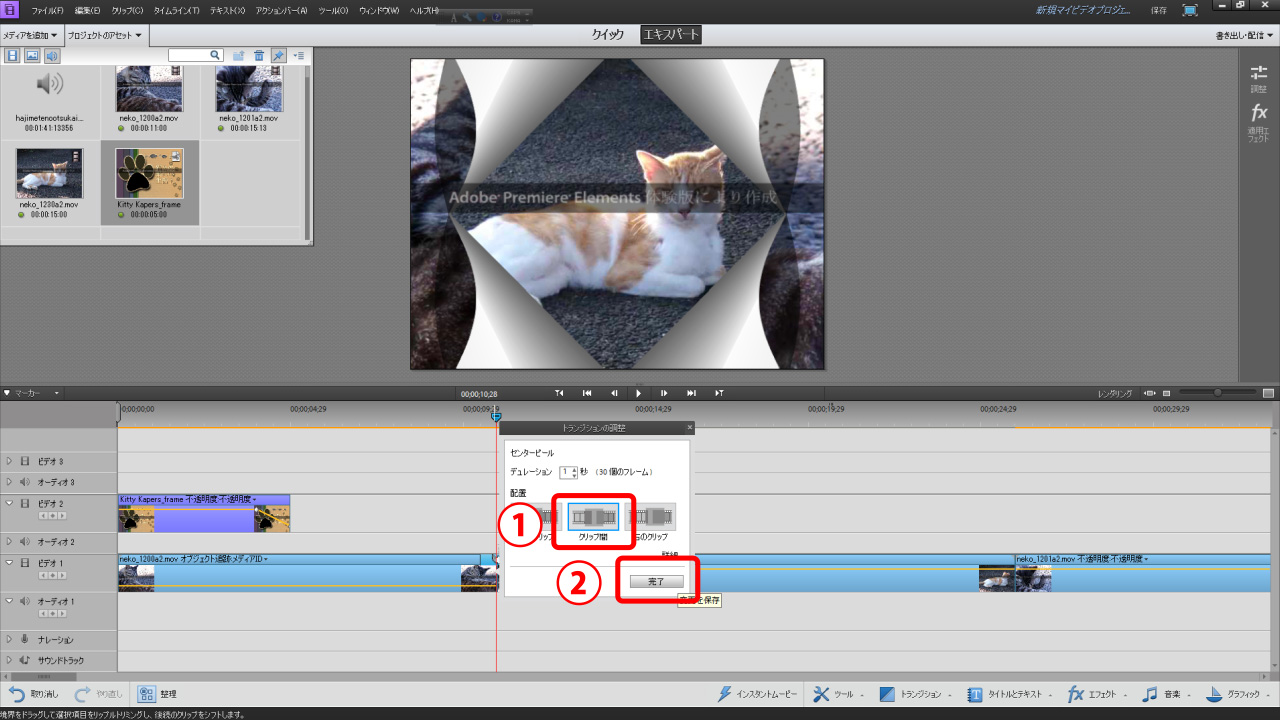This screenshot has width=1280, height=720.
Task: Select the Between Clips (クリップ間) alignment option
Action: [593, 516]
